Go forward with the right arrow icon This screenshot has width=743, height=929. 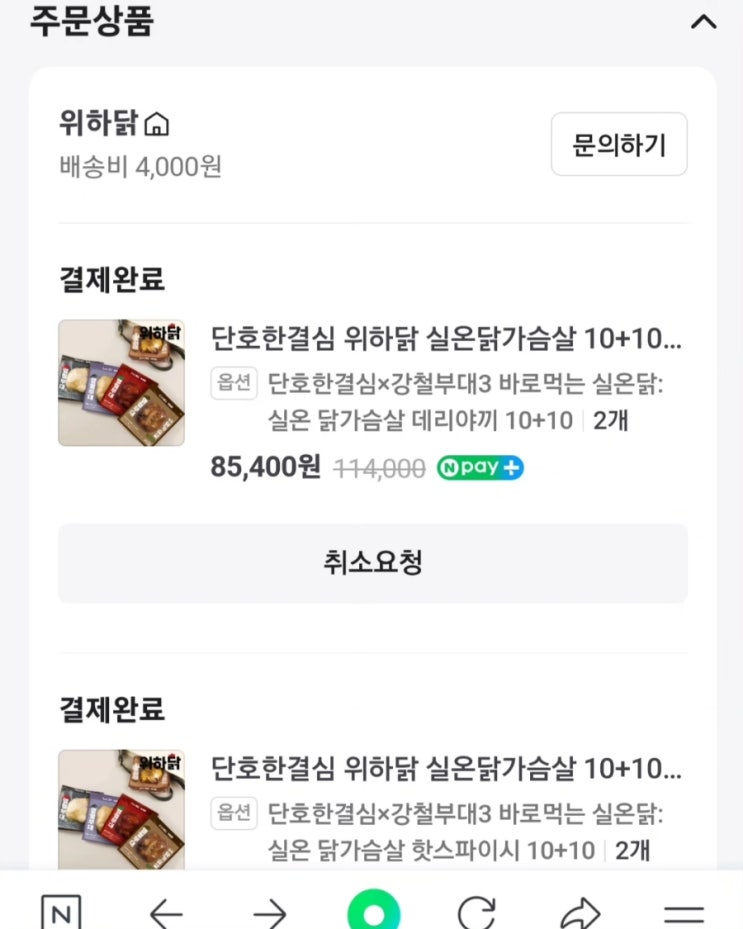pos(269,912)
